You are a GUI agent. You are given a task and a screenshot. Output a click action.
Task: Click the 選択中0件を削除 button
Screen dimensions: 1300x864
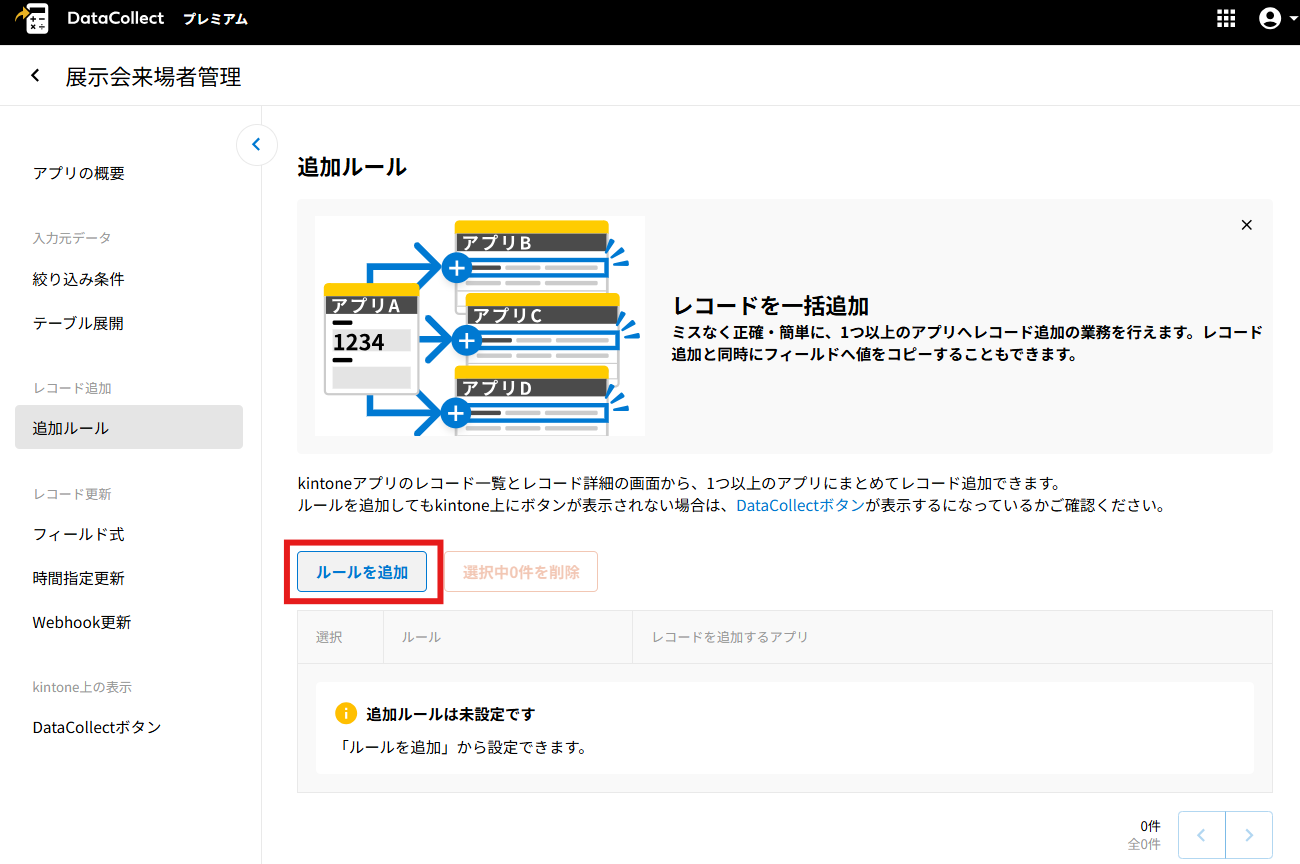click(x=521, y=572)
